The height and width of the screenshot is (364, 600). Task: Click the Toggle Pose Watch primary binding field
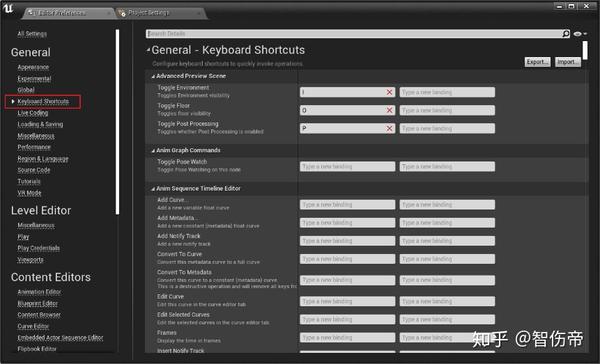[347, 166]
